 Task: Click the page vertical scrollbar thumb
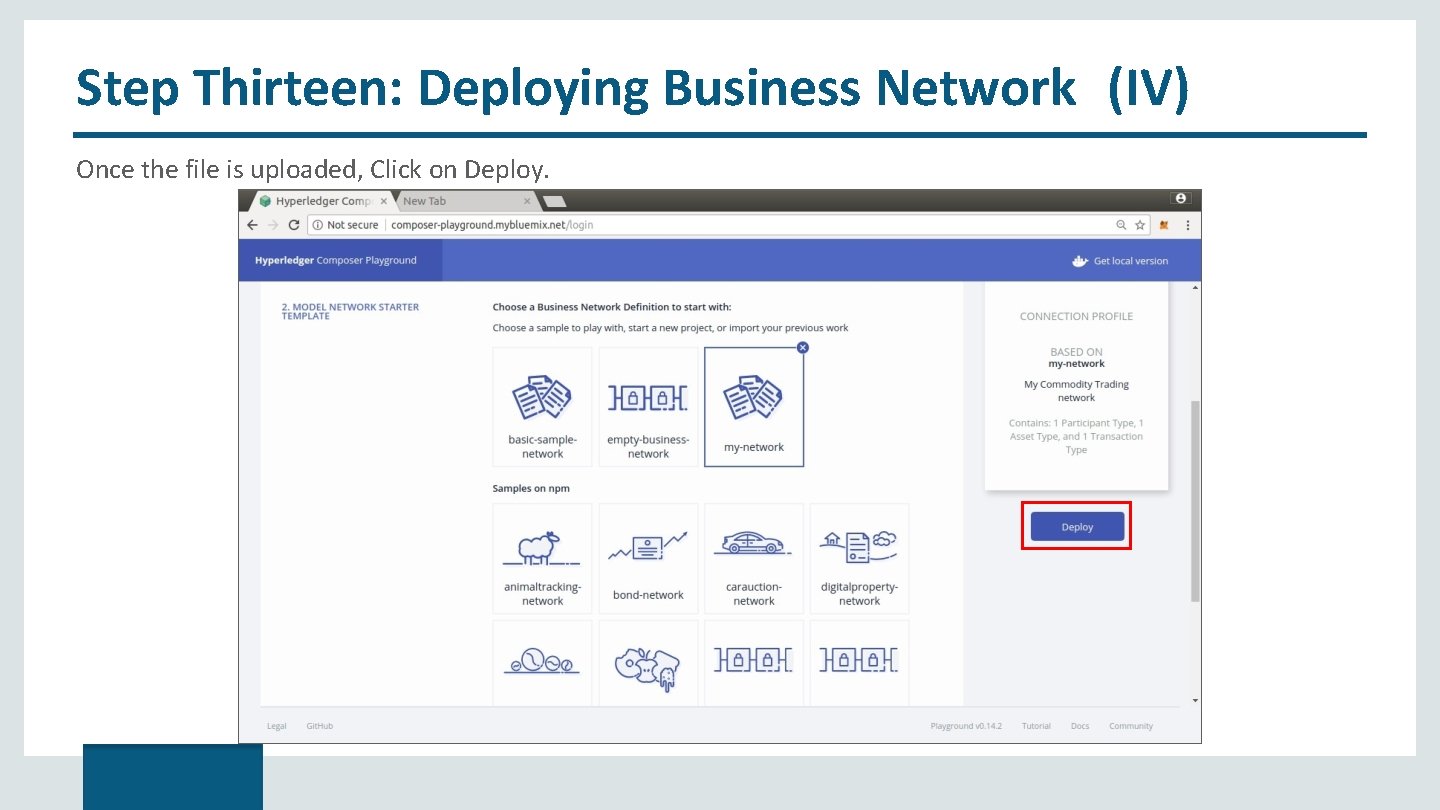point(1195,500)
